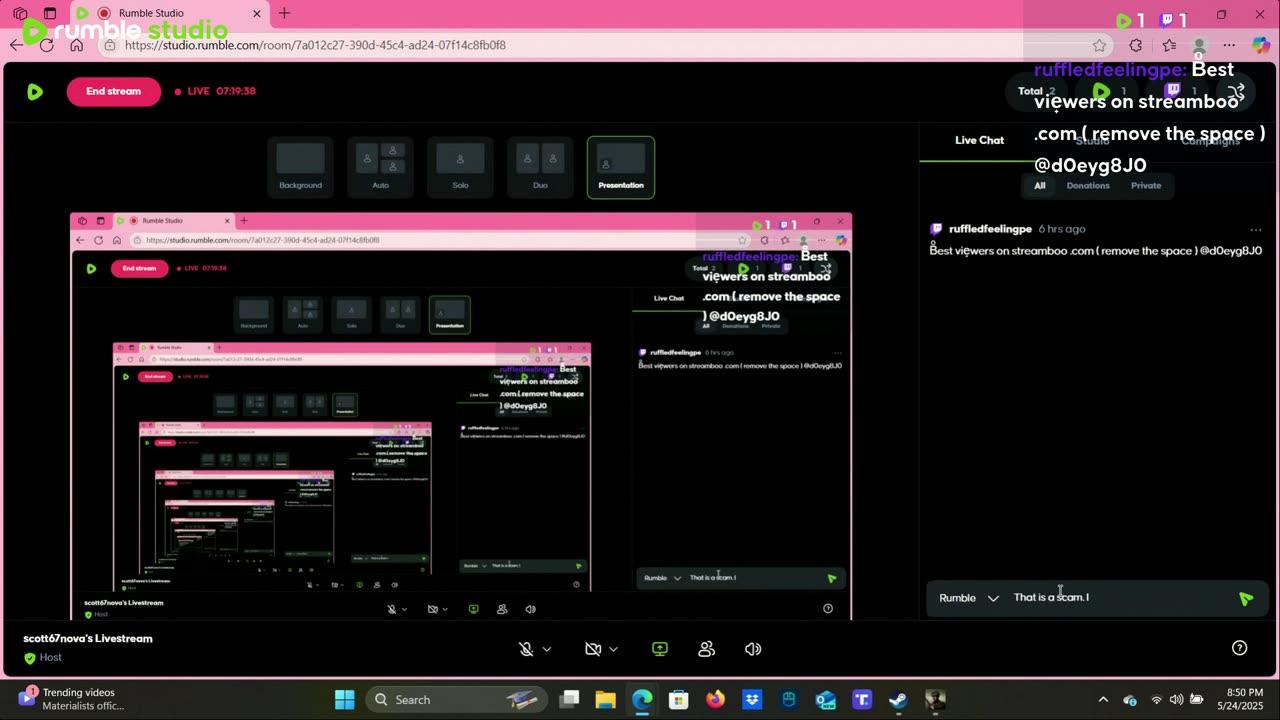1280x720 pixels.
Task: Open the Windows Start menu
Action: [x=344, y=699]
